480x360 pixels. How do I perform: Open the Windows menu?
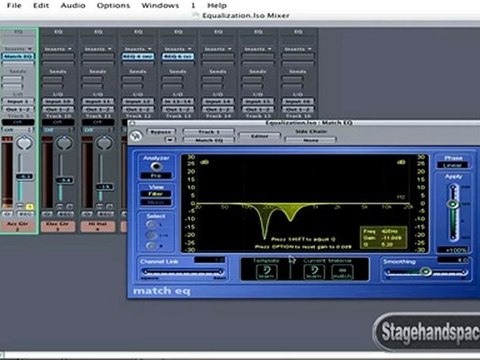click(x=160, y=5)
